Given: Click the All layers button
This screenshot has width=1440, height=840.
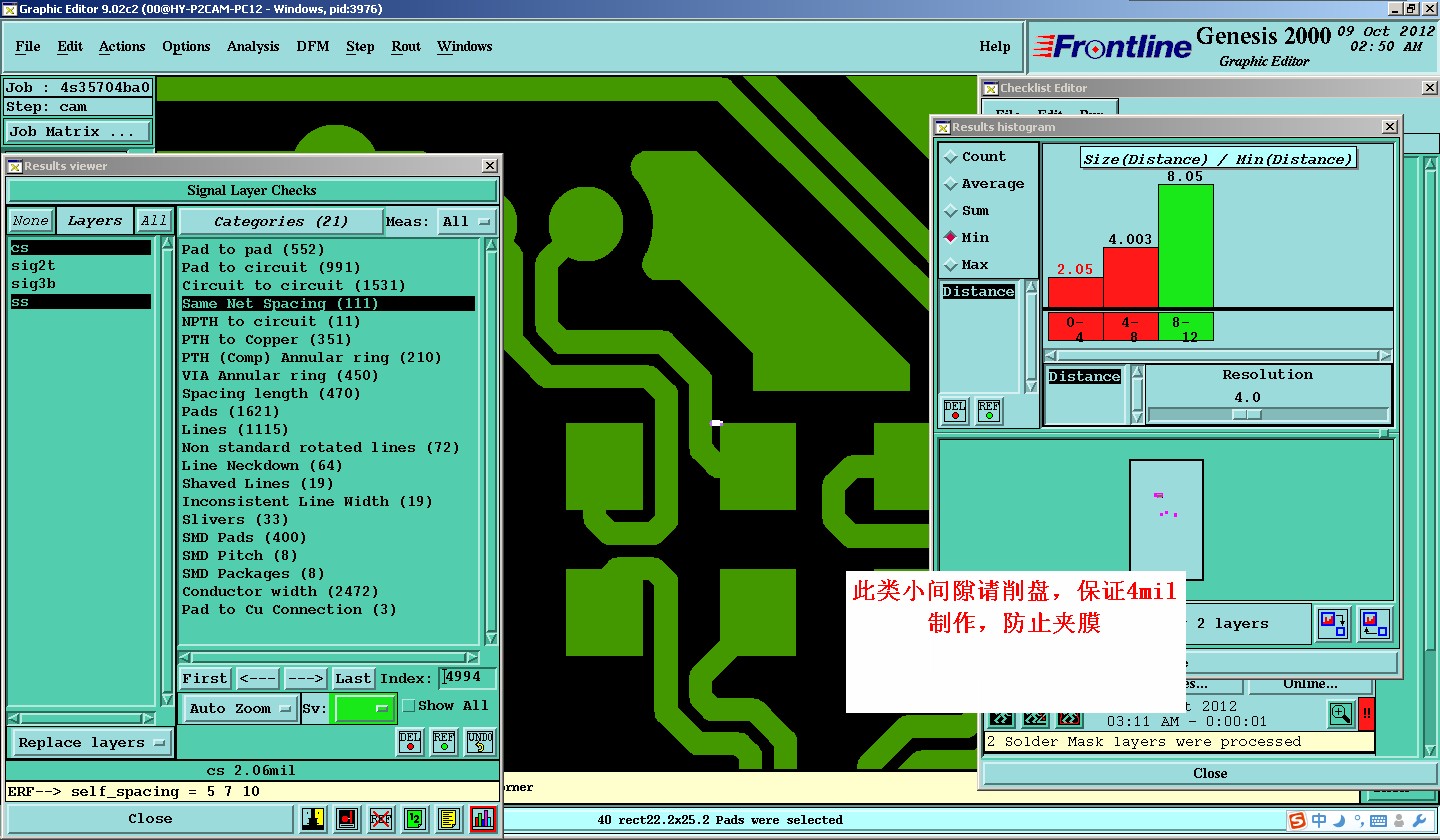Looking at the screenshot, I should (x=154, y=221).
